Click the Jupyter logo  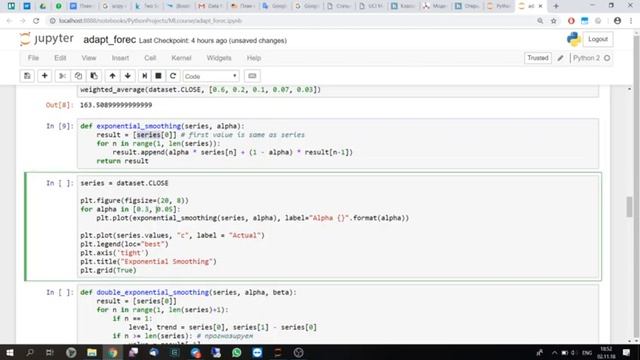coord(47,39)
